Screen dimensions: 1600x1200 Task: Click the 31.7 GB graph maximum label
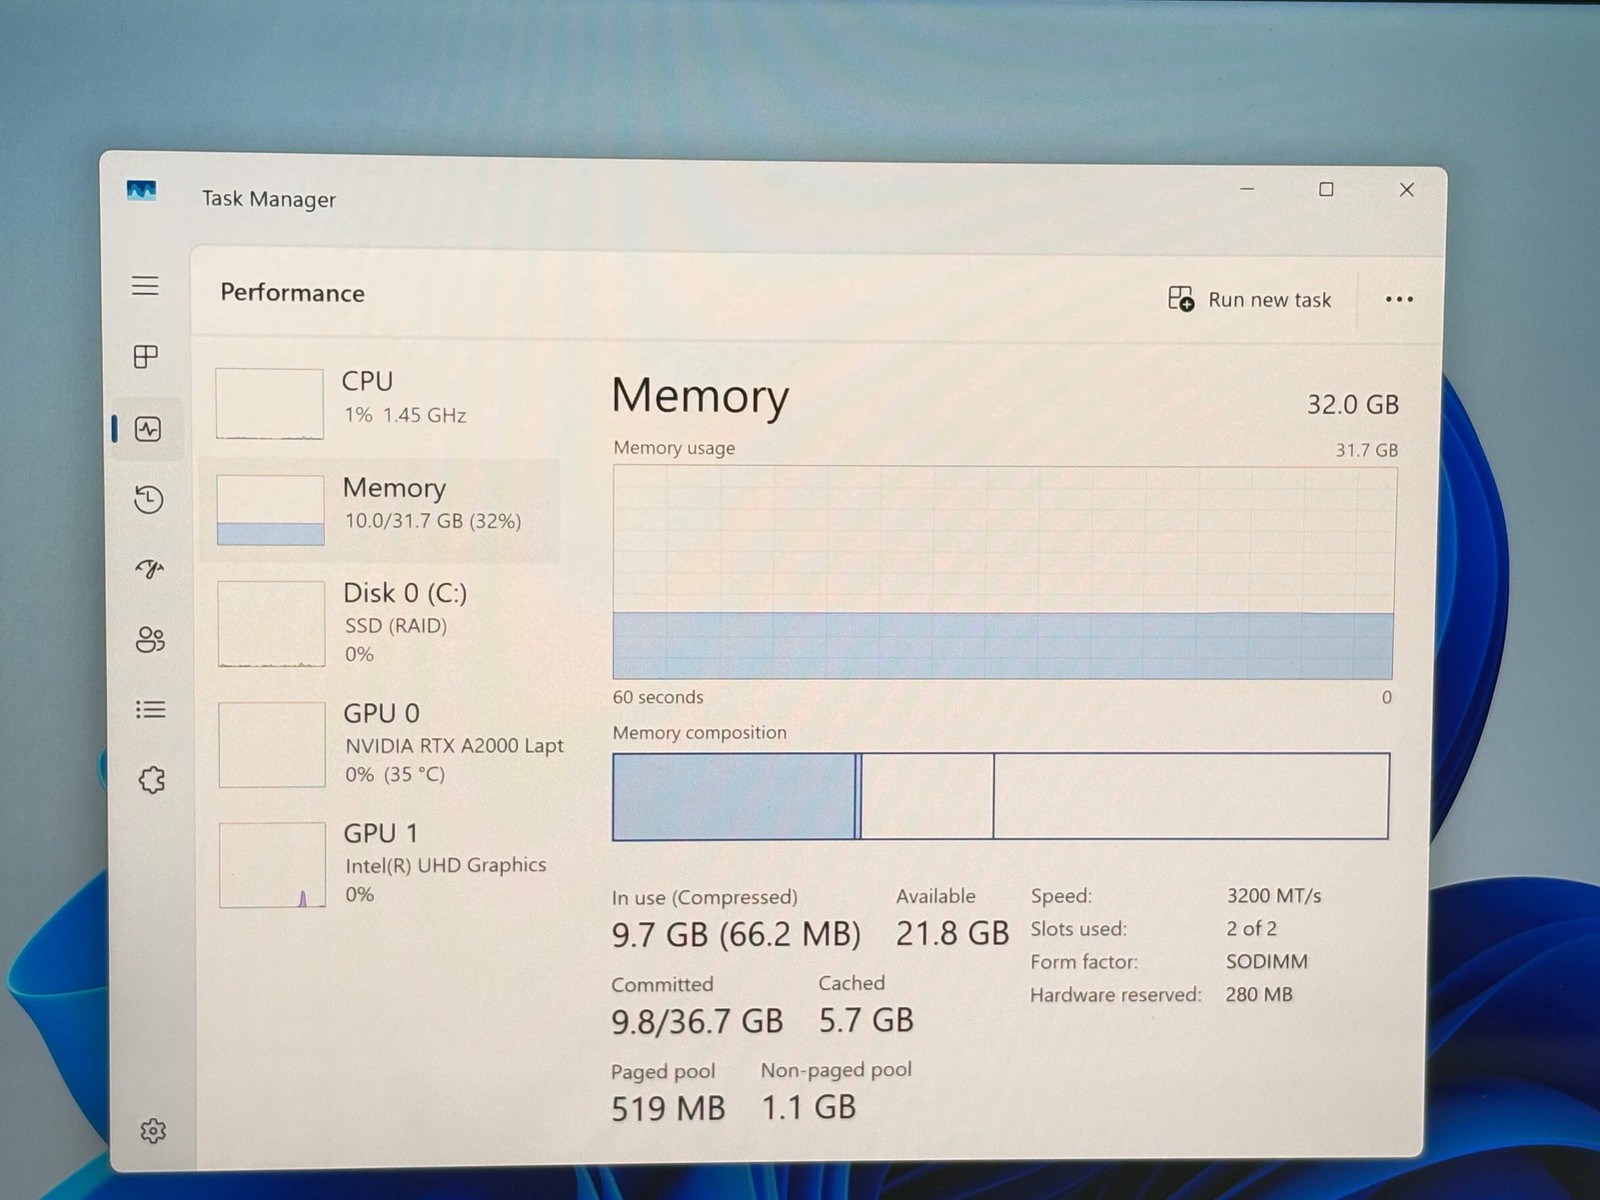tap(1367, 450)
